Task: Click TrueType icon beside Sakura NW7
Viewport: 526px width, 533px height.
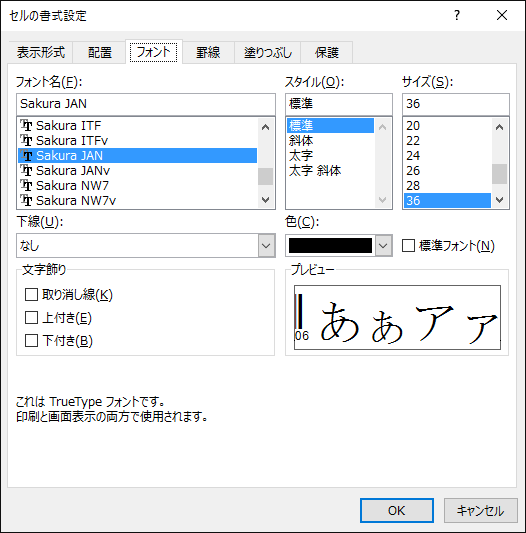Action: coord(26,185)
